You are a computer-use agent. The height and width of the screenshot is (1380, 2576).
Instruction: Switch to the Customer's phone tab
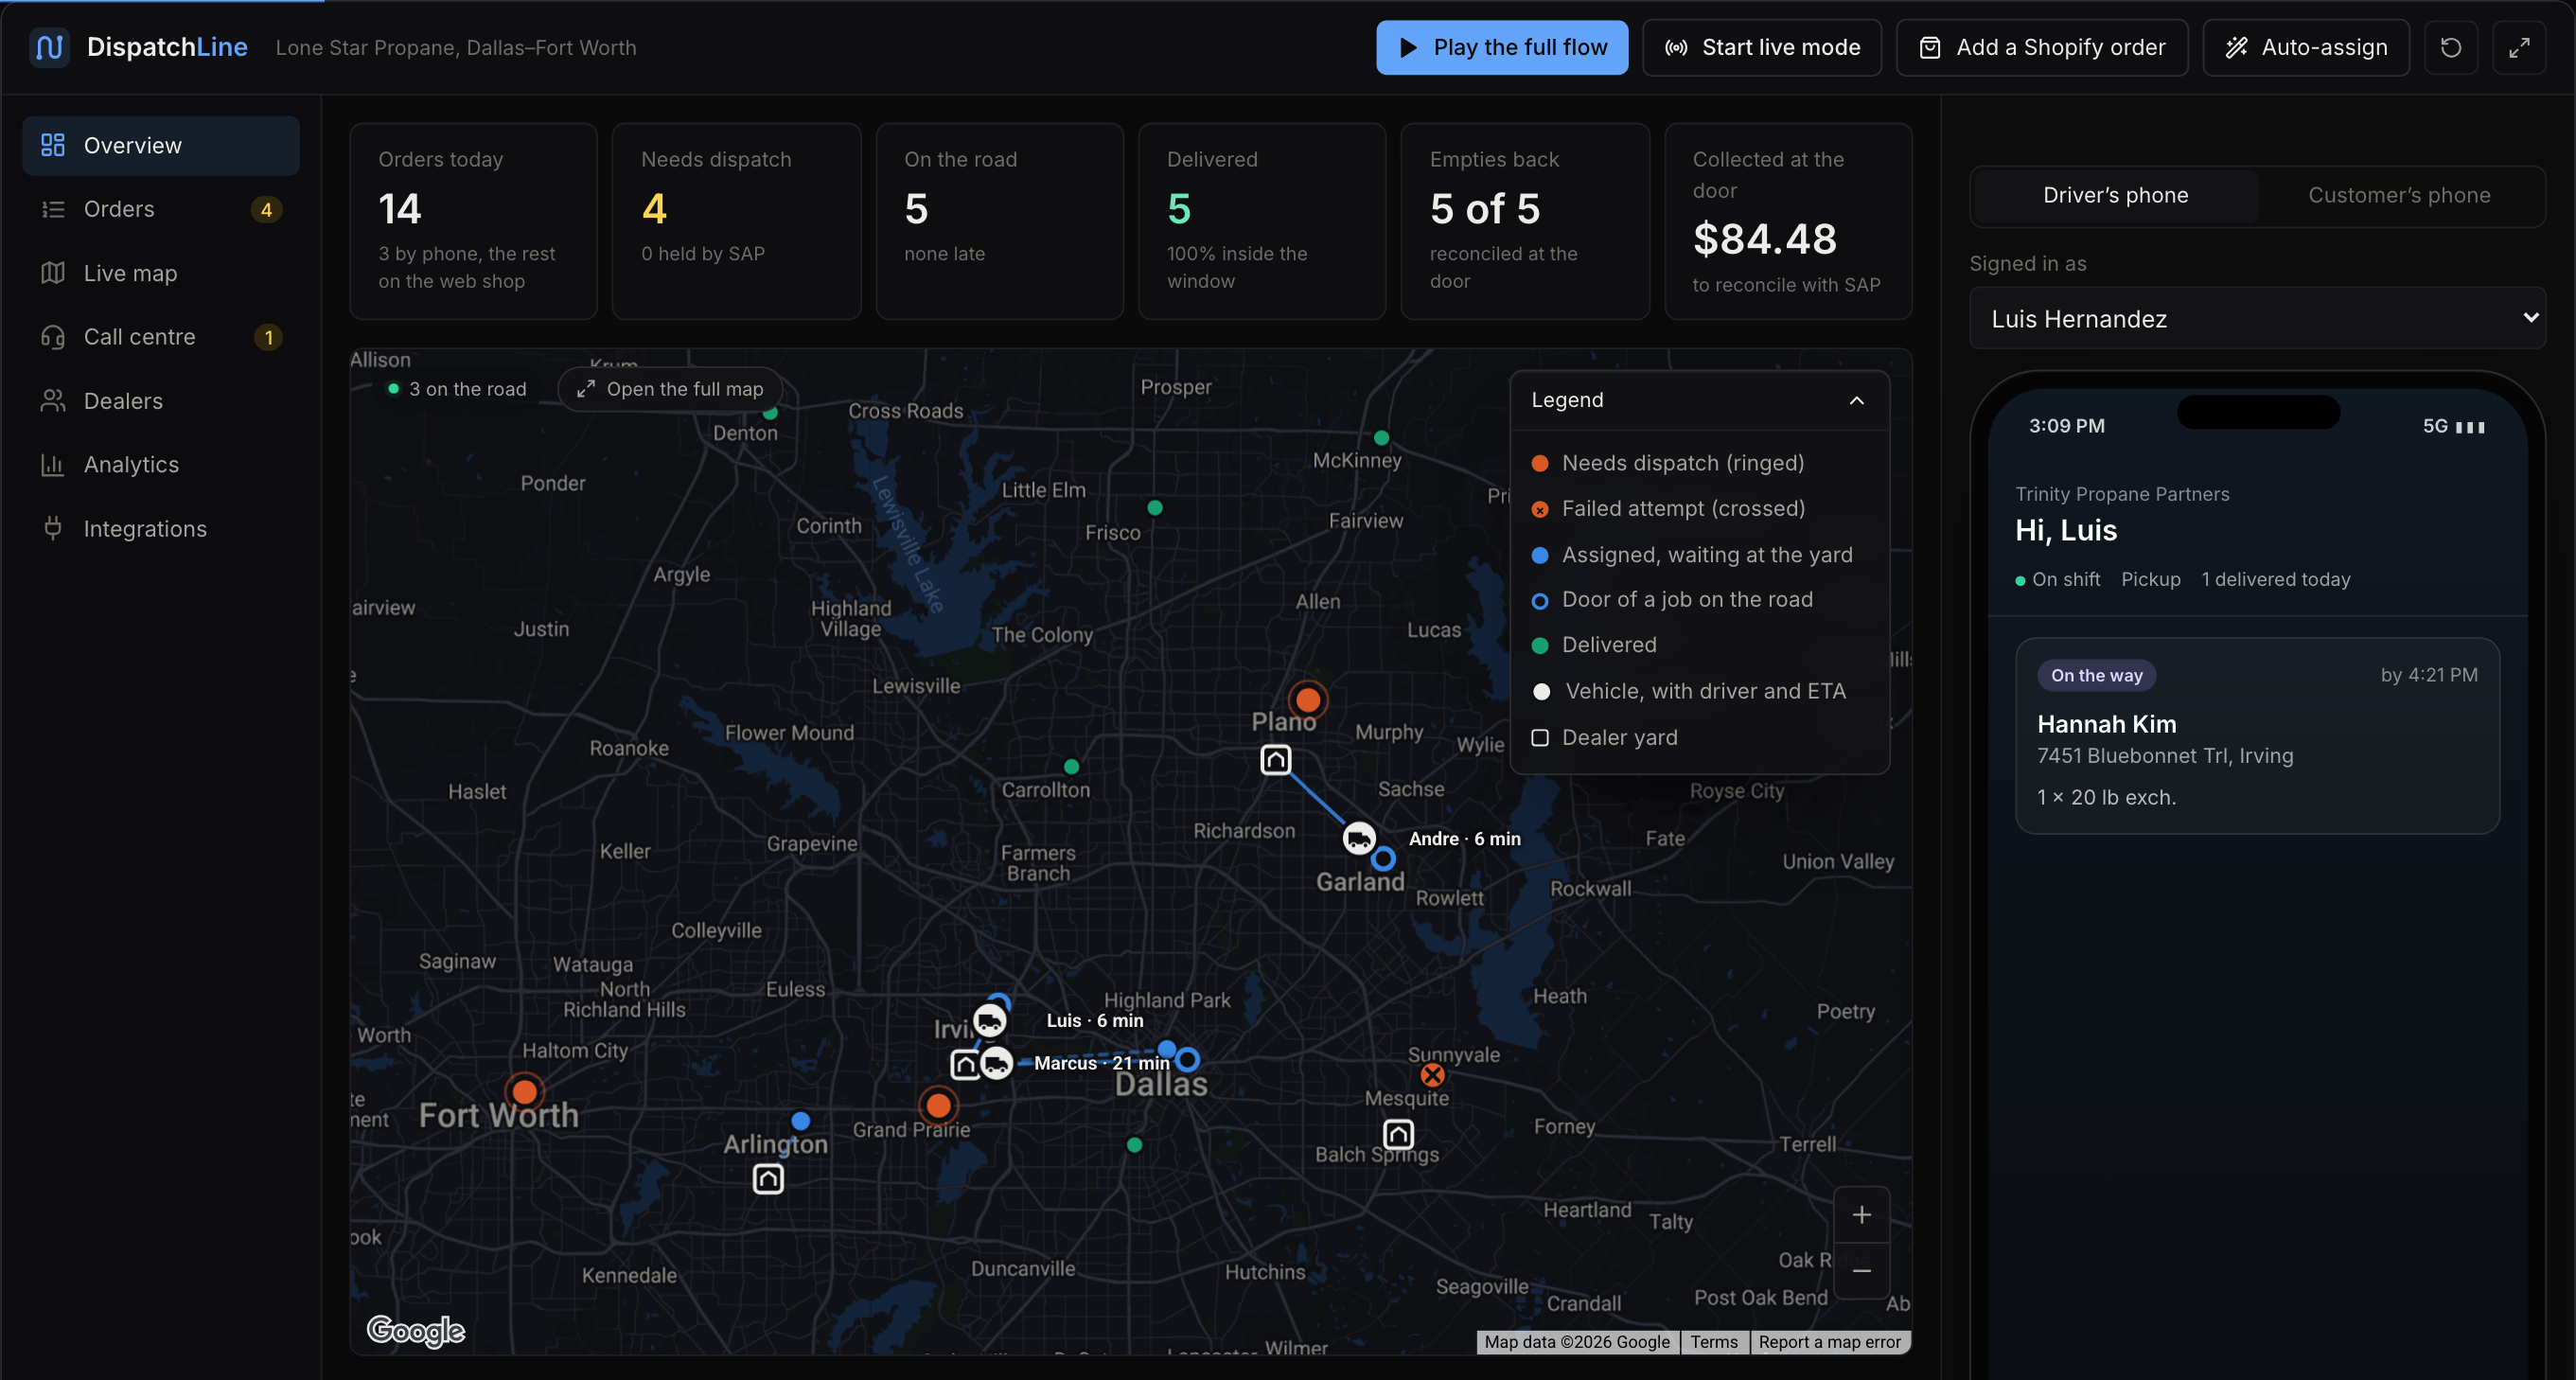[x=2399, y=195]
